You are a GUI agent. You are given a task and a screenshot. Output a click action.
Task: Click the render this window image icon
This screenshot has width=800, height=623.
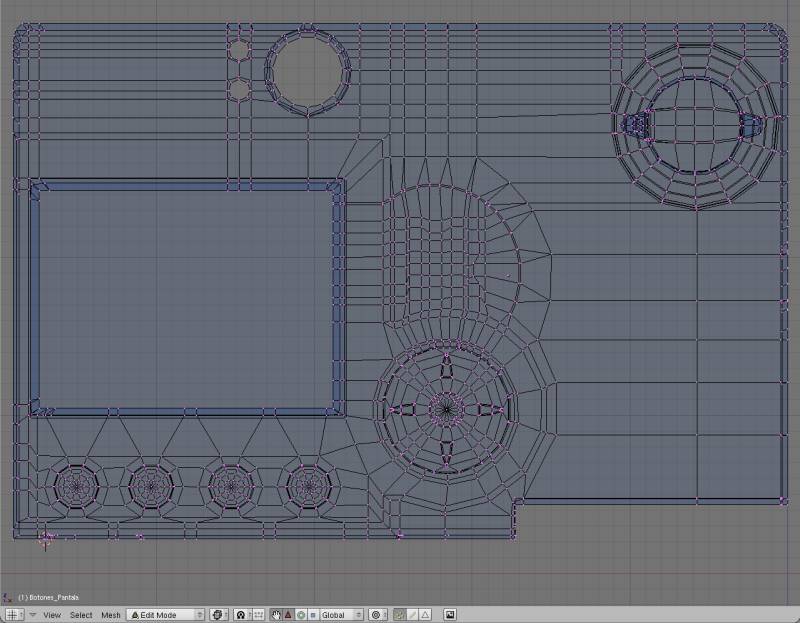coord(449,615)
